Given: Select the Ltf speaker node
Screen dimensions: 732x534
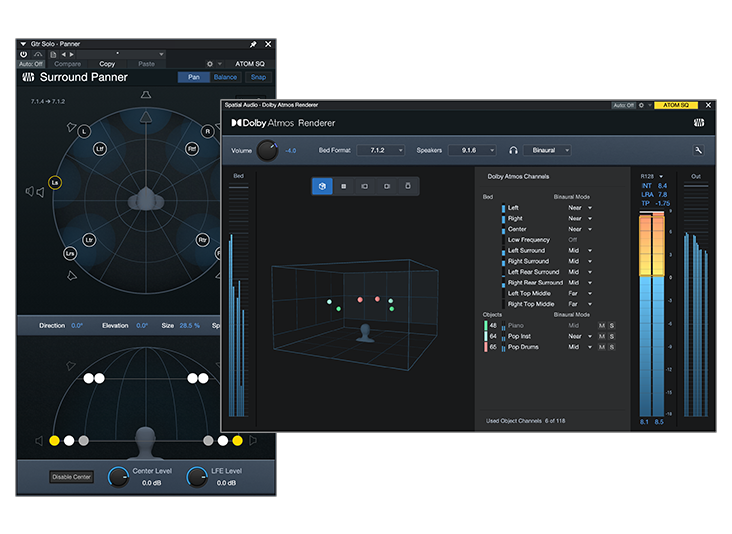Looking at the screenshot, I should [99, 149].
